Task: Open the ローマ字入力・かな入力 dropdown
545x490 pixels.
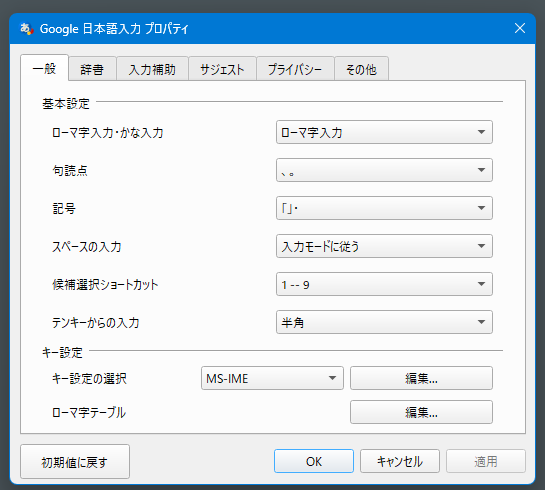Action: 384,132
